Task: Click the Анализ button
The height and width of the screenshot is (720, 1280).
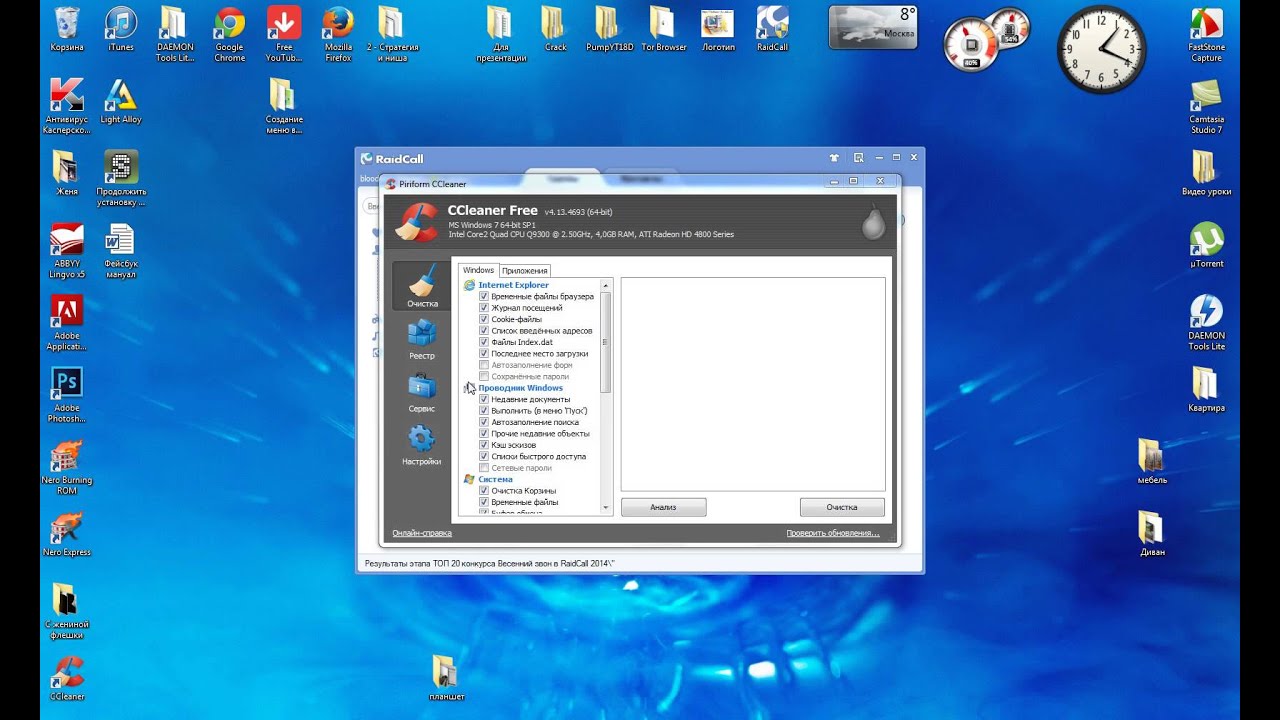Action: point(663,507)
